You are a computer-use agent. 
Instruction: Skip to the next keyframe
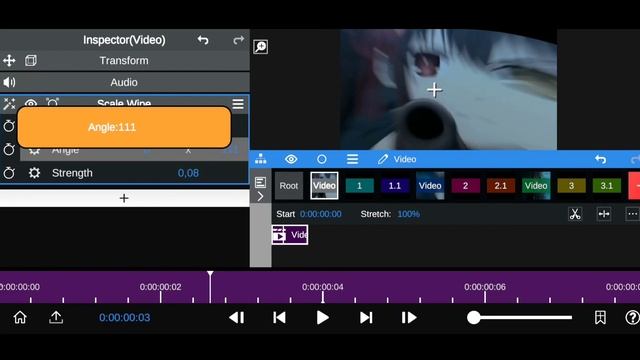click(366, 318)
